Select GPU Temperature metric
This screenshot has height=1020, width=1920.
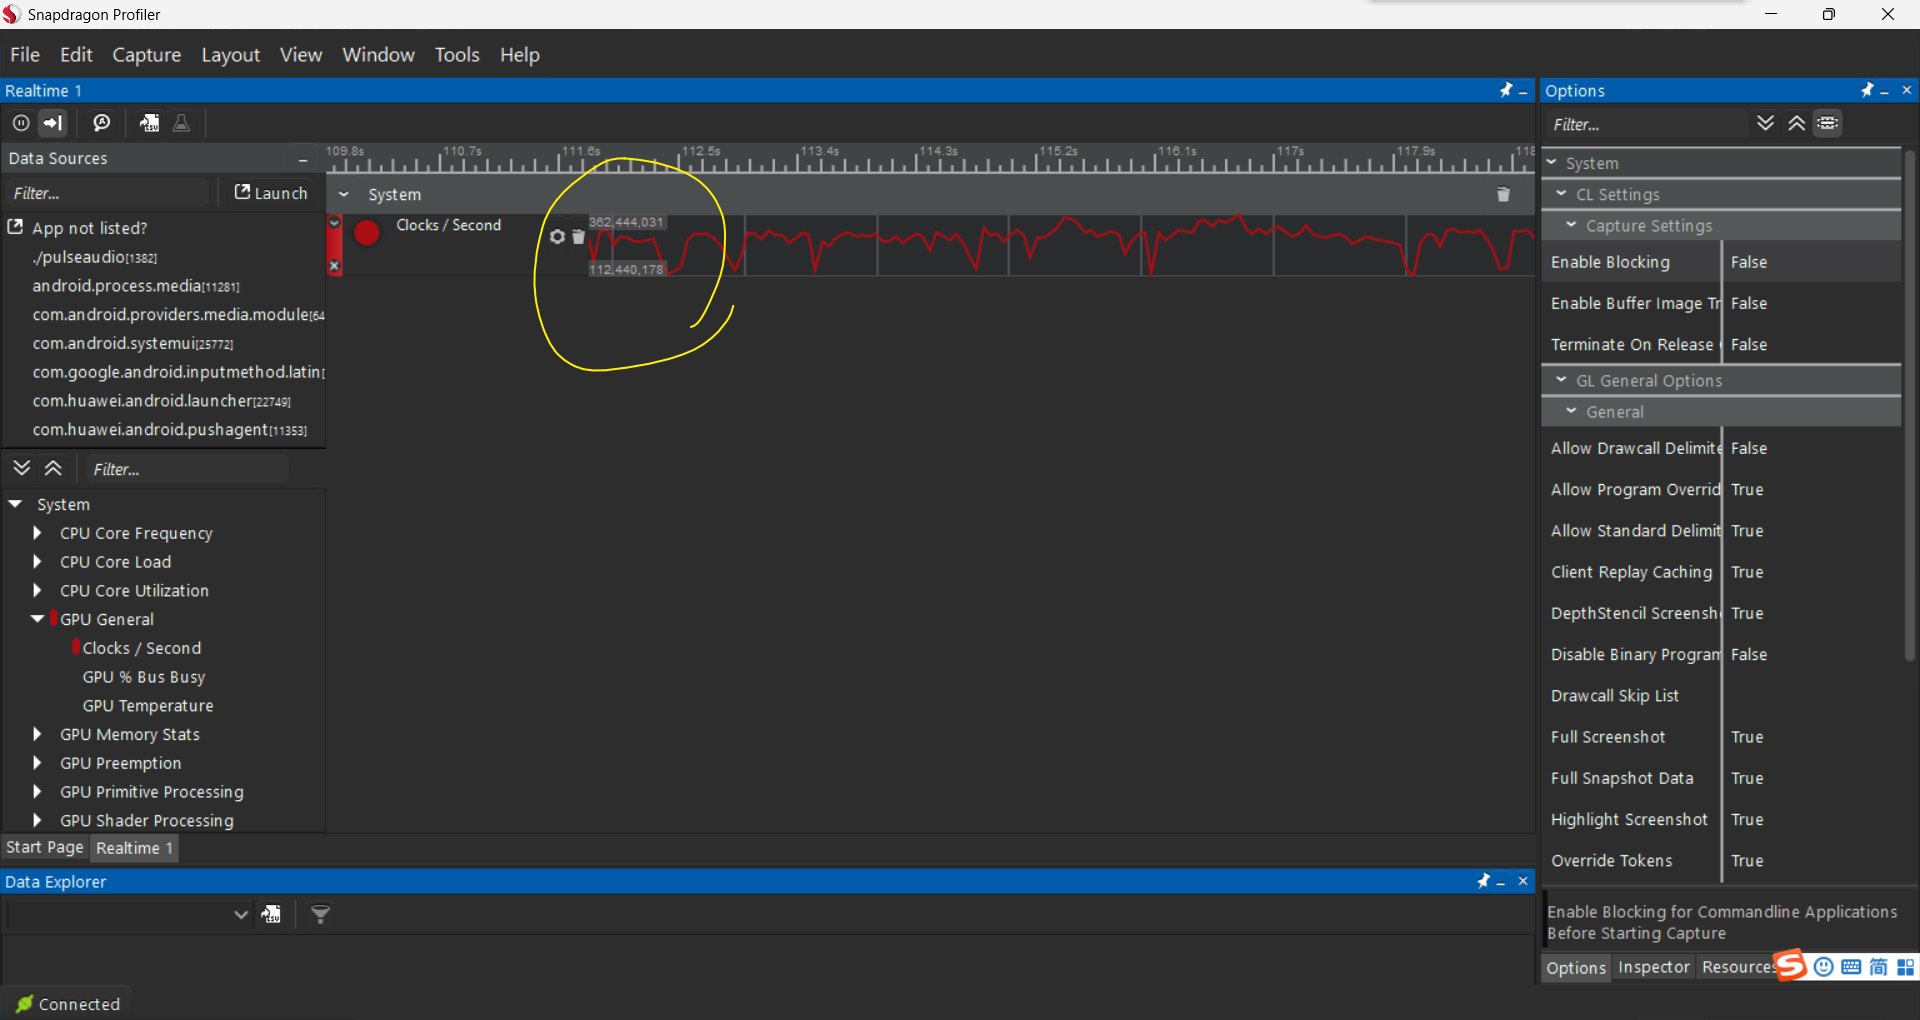[148, 706]
